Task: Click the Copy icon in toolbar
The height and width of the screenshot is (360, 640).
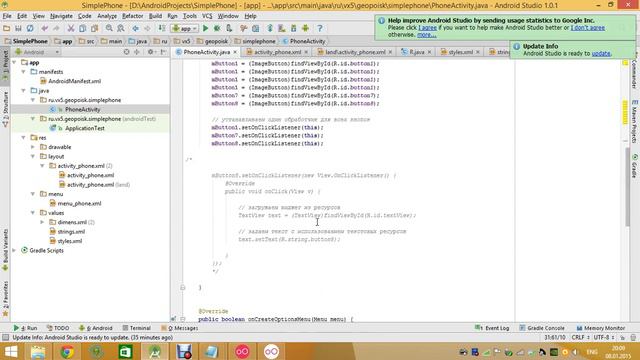Action: [82, 28]
